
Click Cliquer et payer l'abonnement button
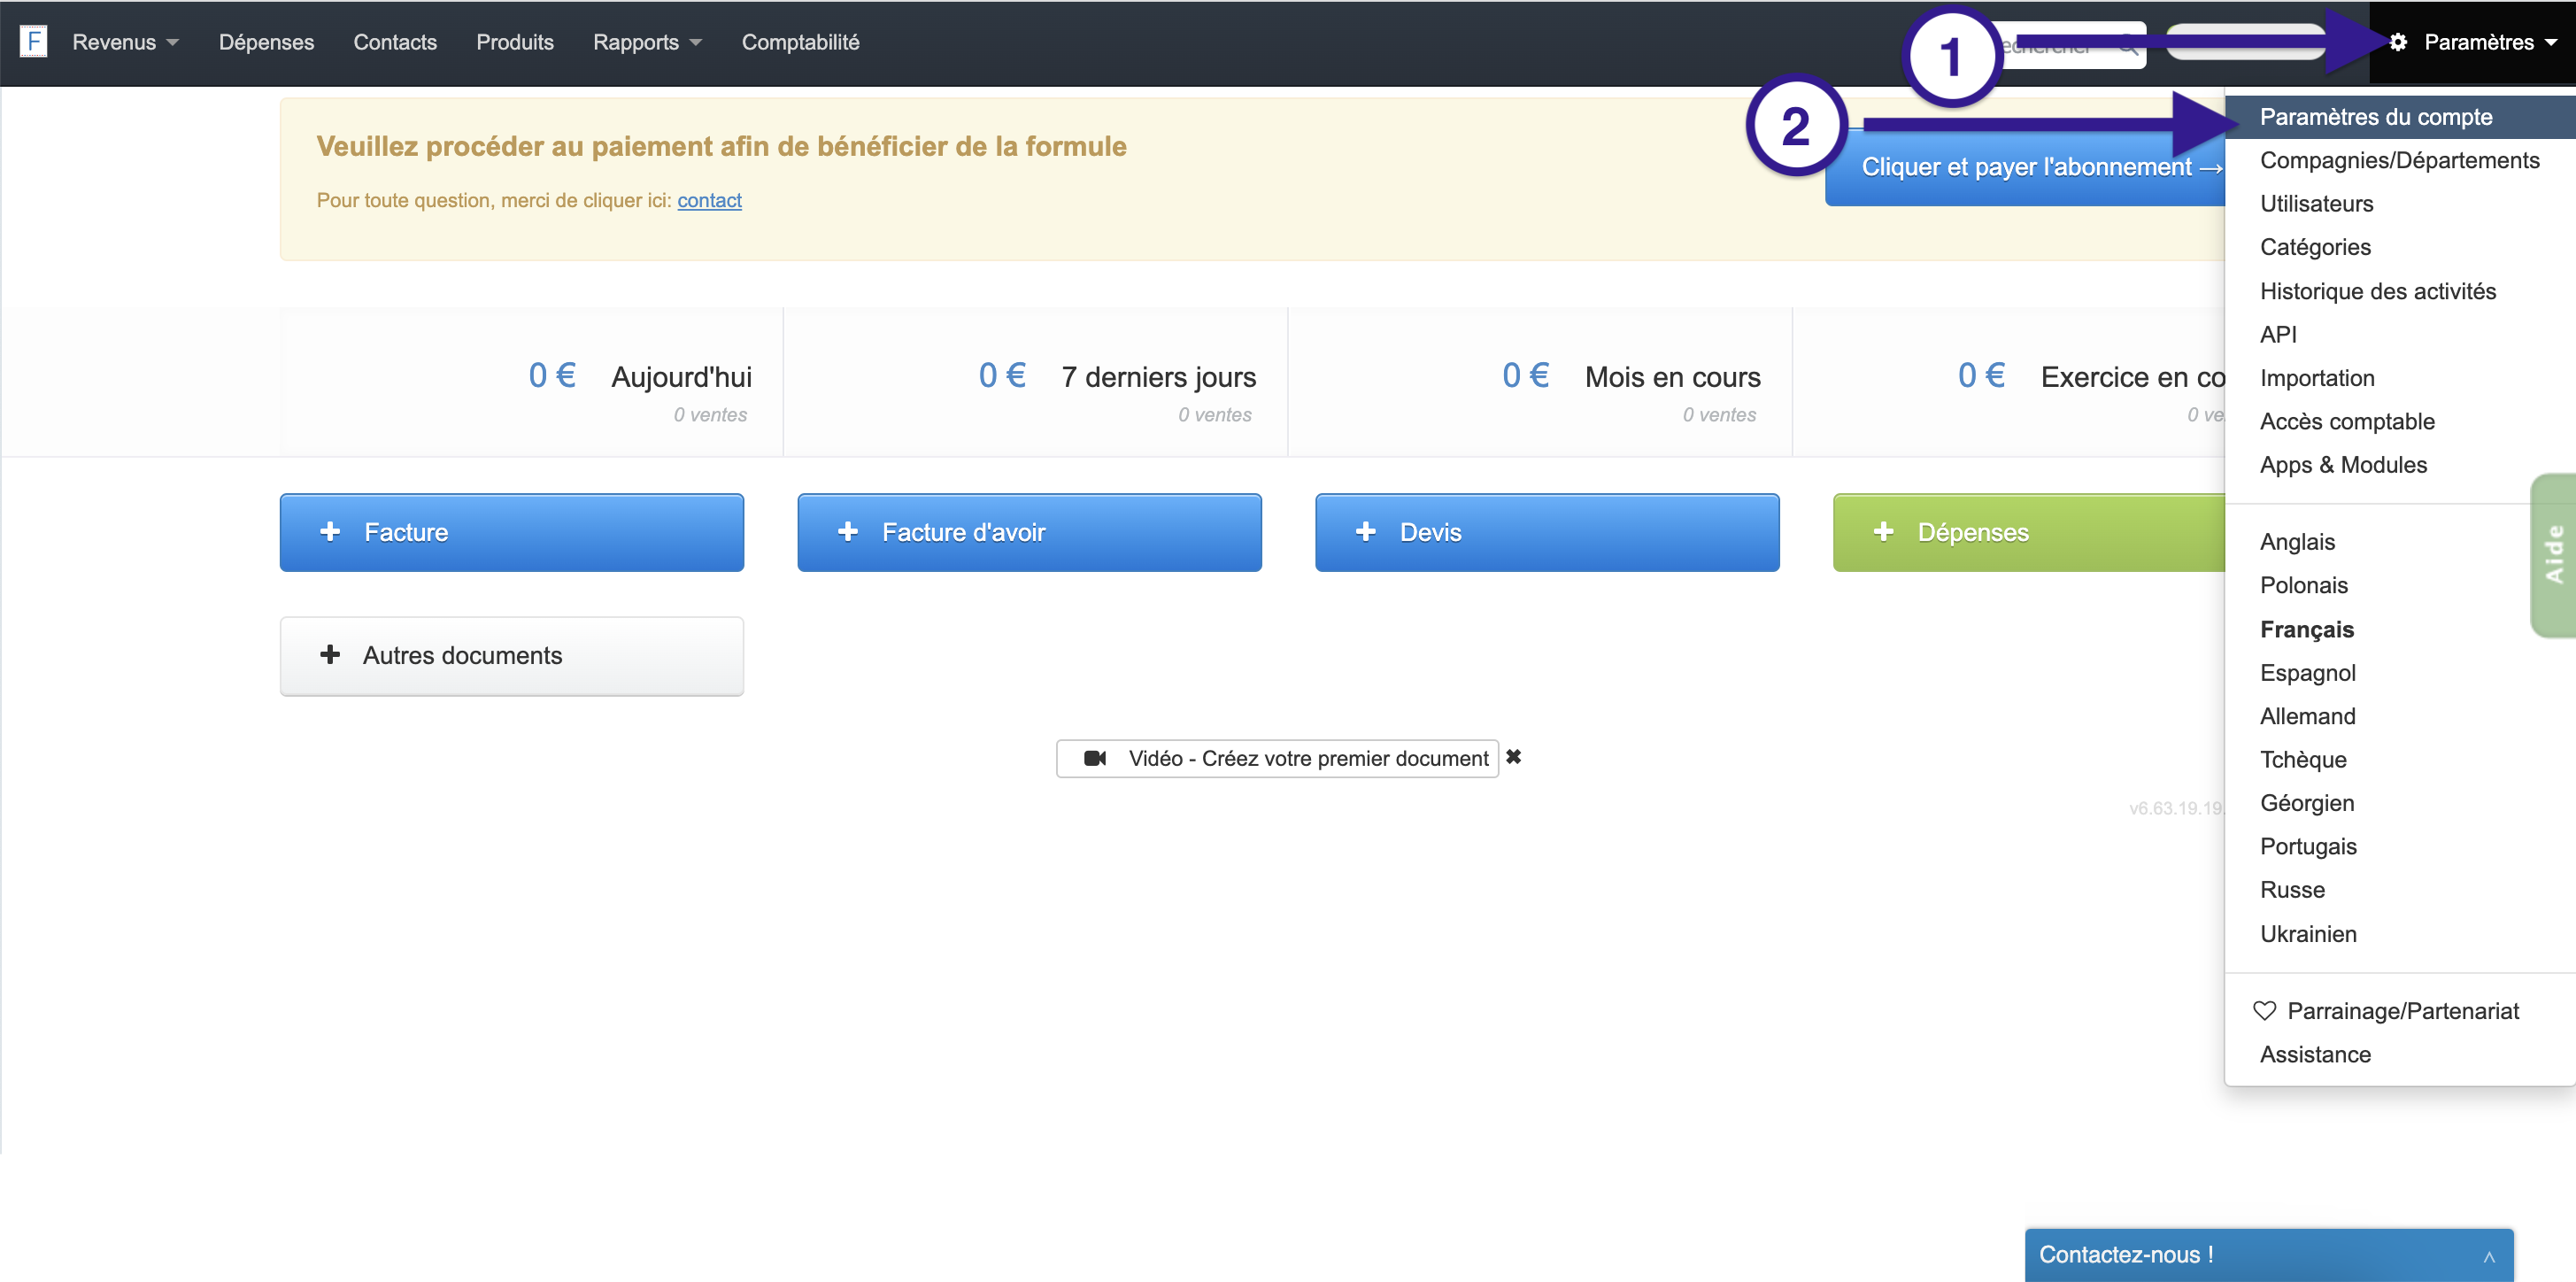2026,167
